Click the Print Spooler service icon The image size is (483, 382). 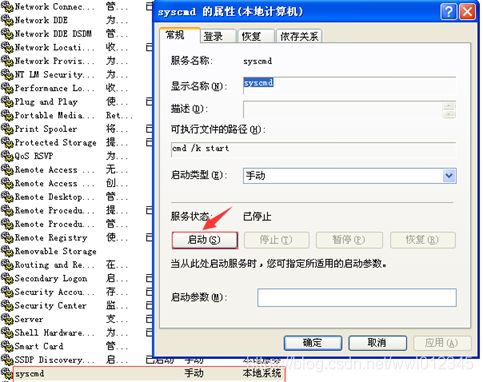[x=7, y=129]
